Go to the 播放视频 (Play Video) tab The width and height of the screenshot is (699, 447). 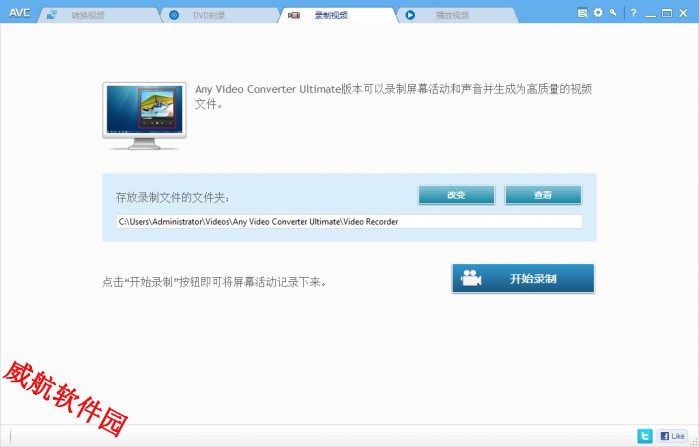(x=452, y=16)
